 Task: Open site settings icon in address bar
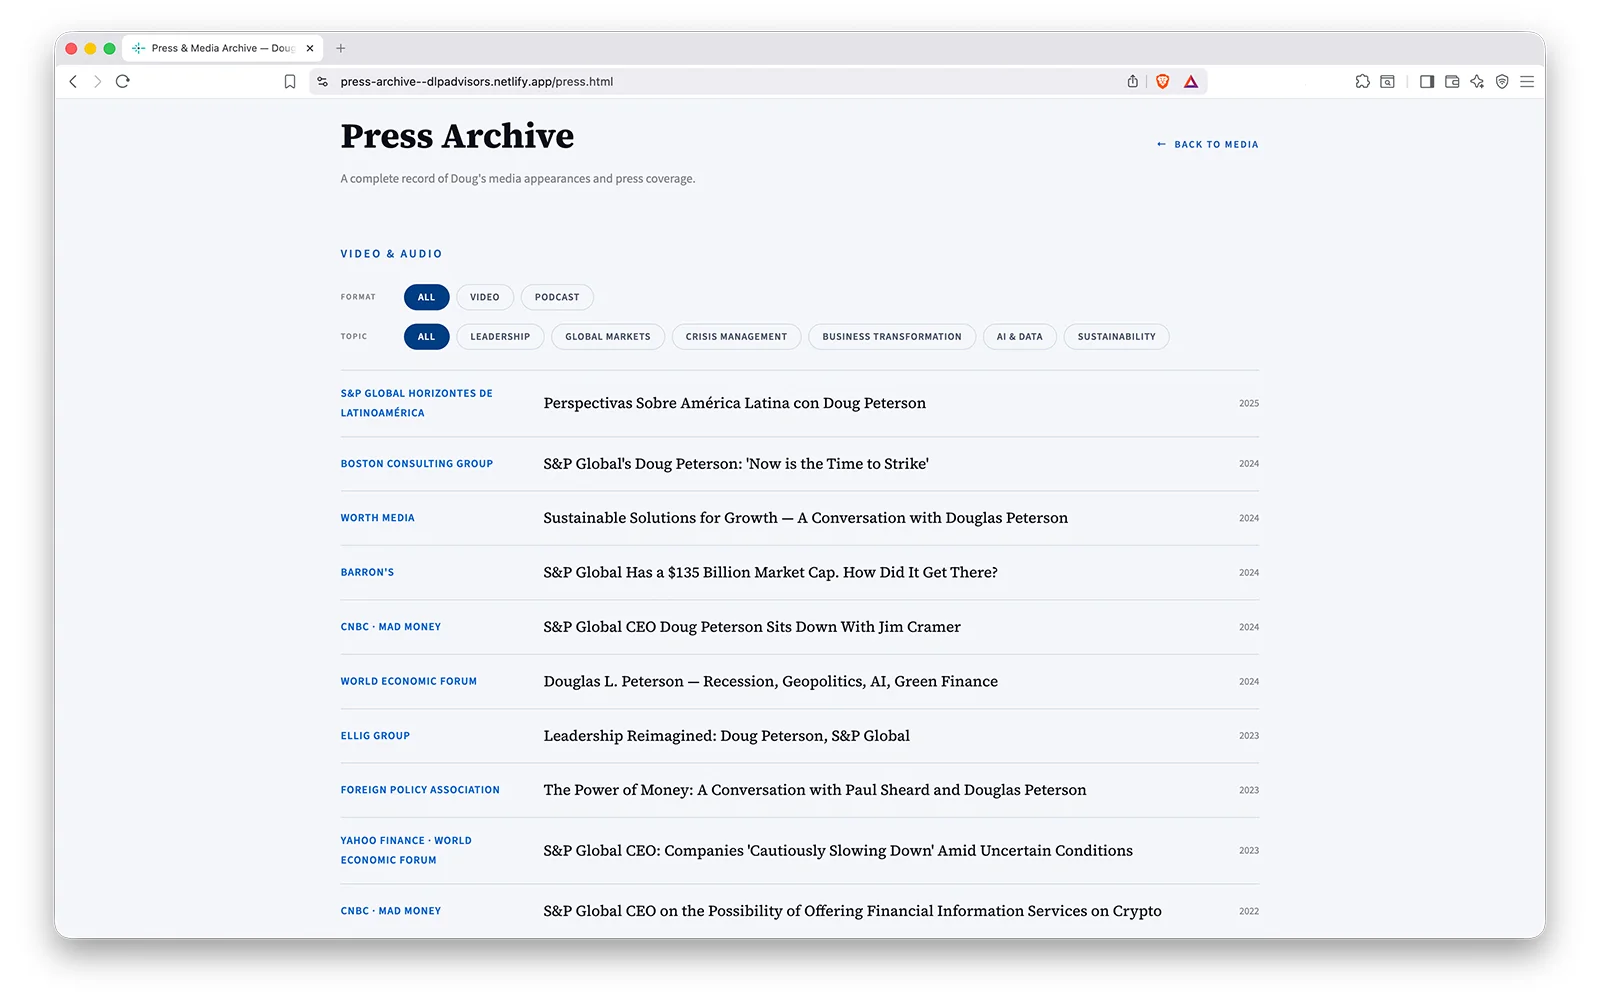coord(322,82)
